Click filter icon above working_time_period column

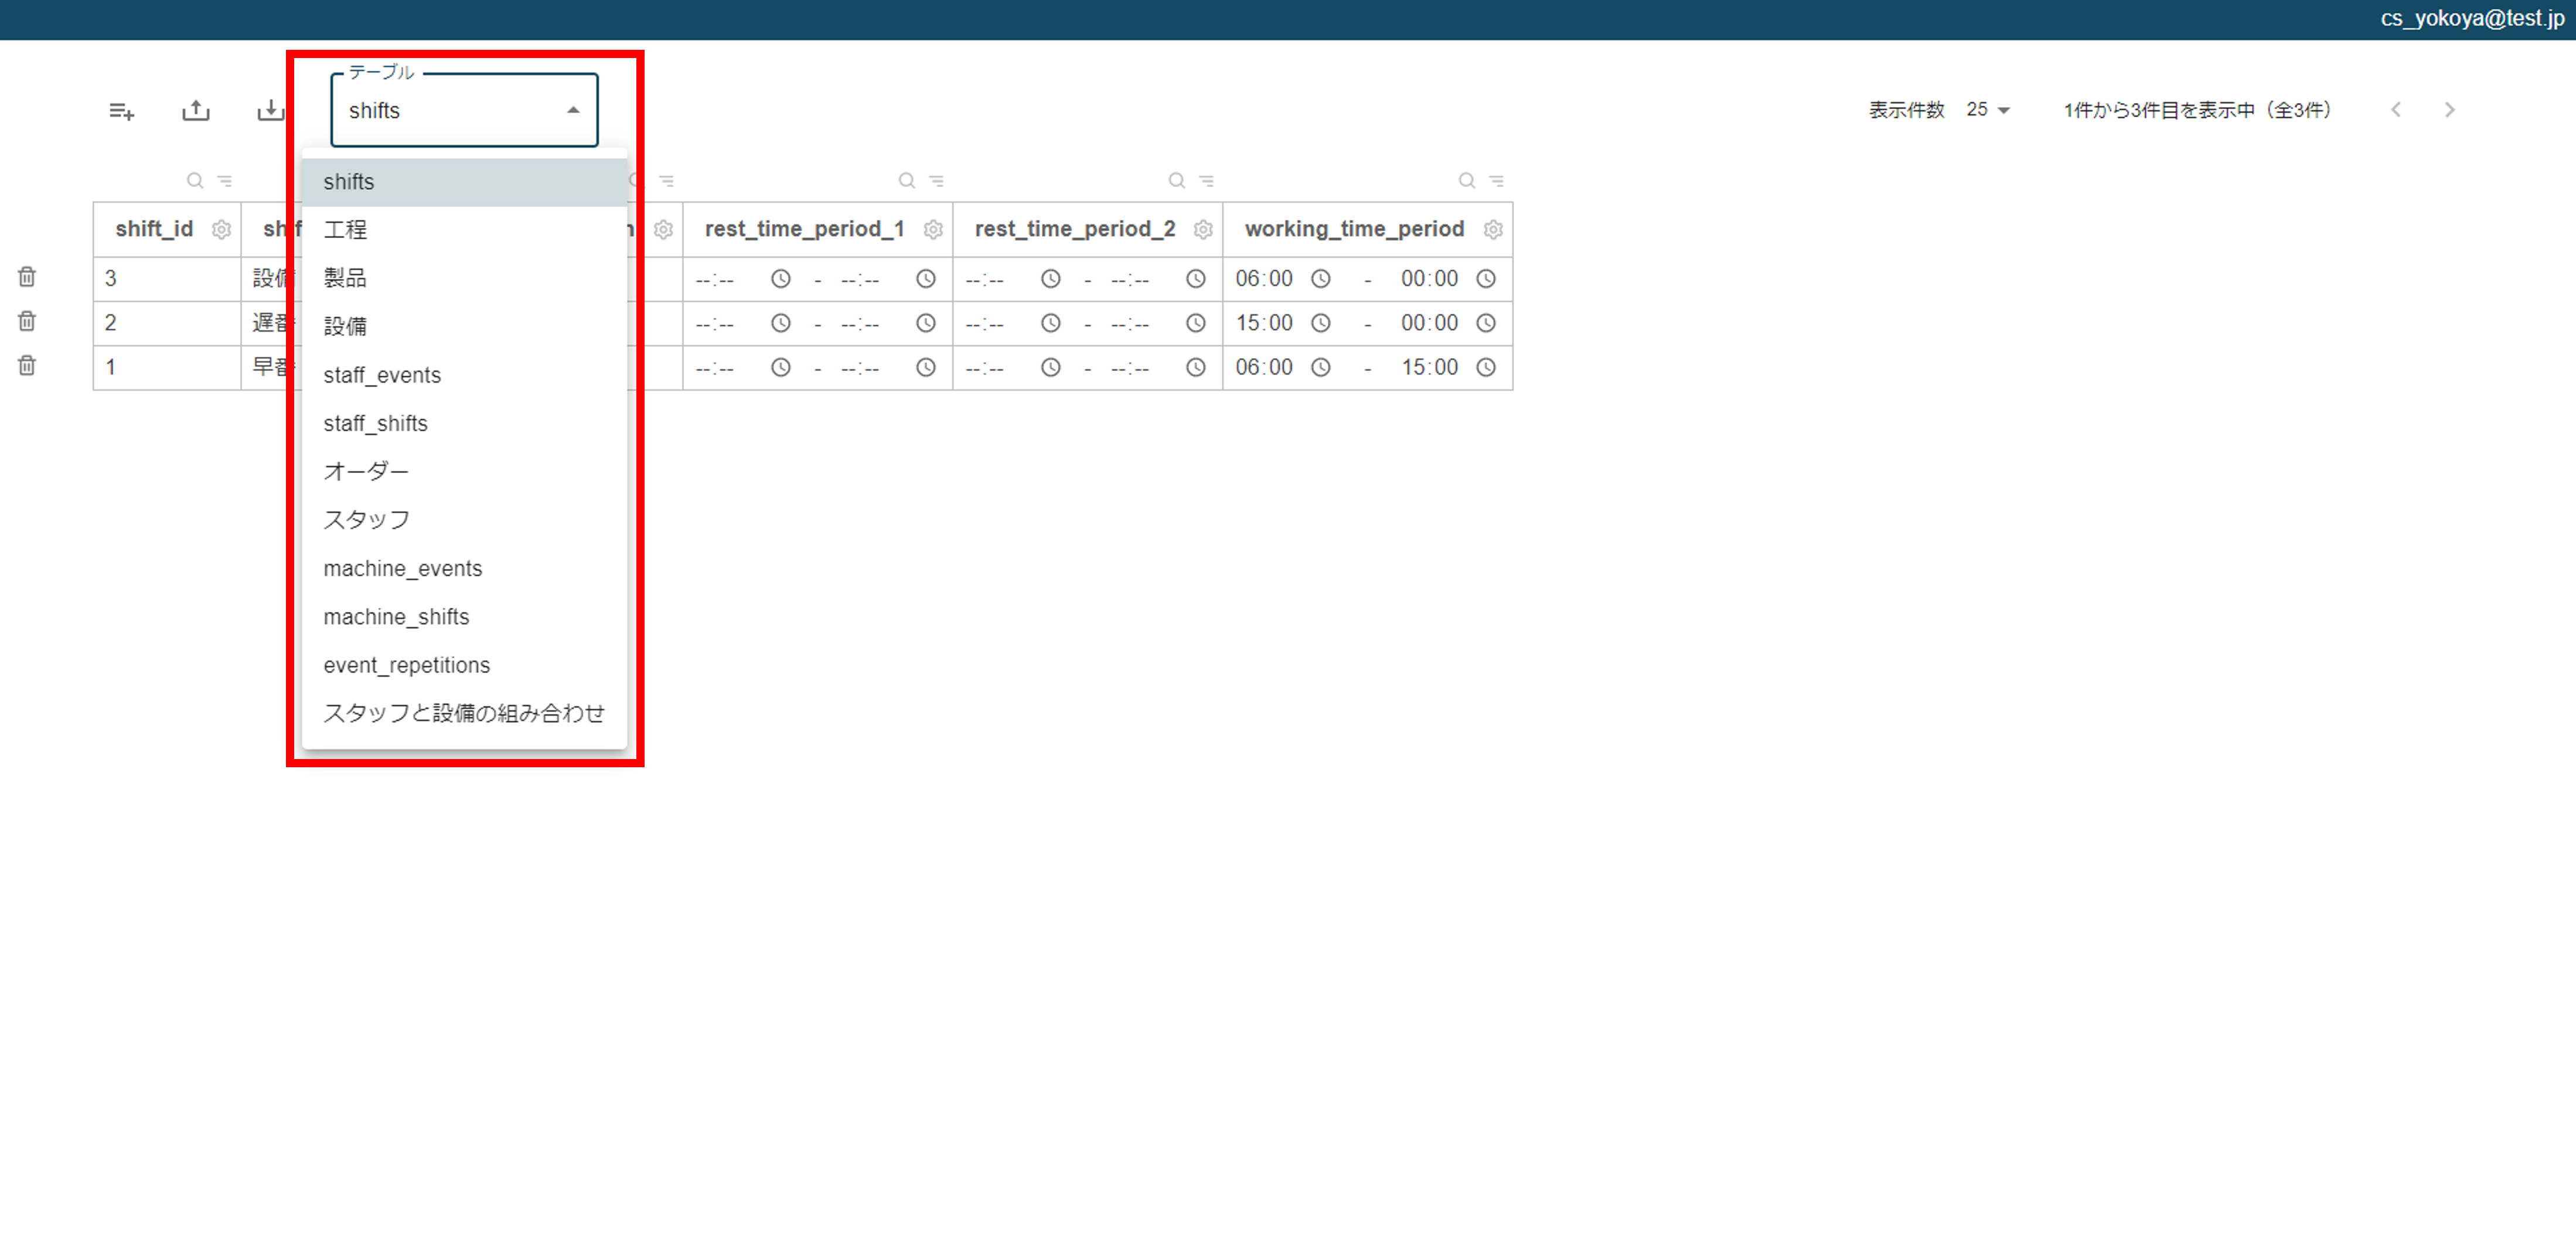click(x=1497, y=181)
